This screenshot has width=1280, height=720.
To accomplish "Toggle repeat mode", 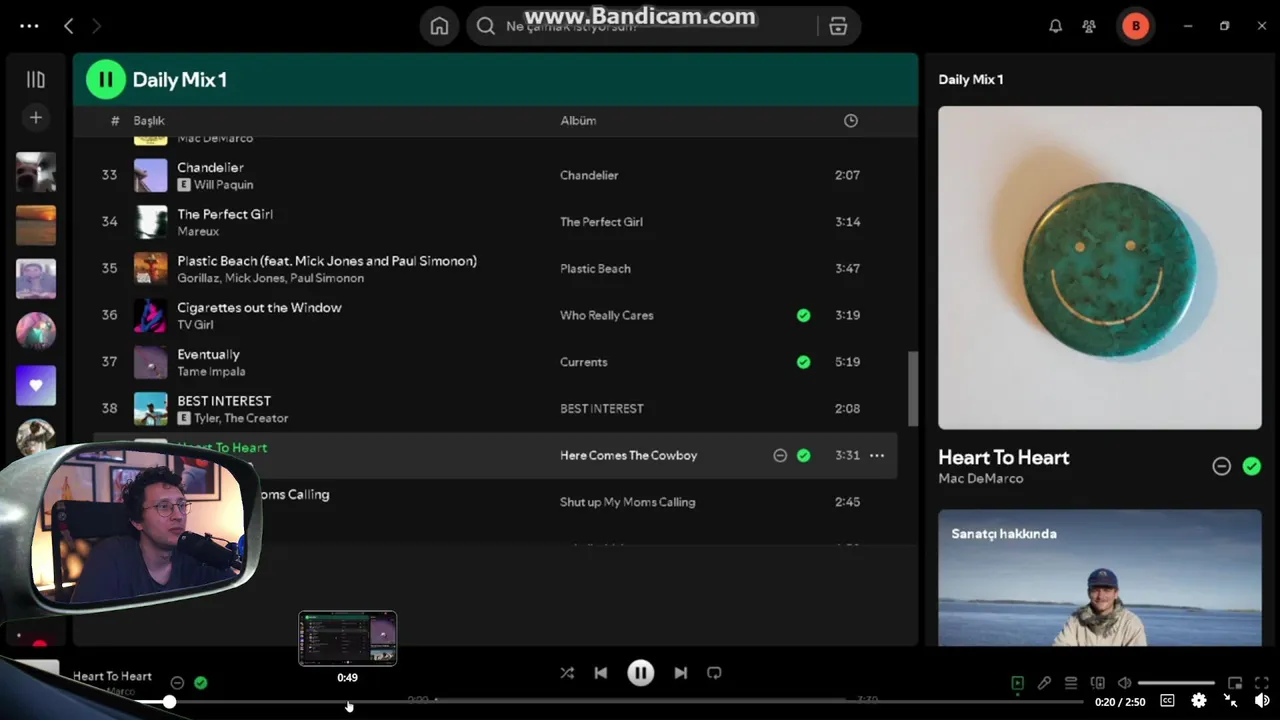I will point(714,673).
